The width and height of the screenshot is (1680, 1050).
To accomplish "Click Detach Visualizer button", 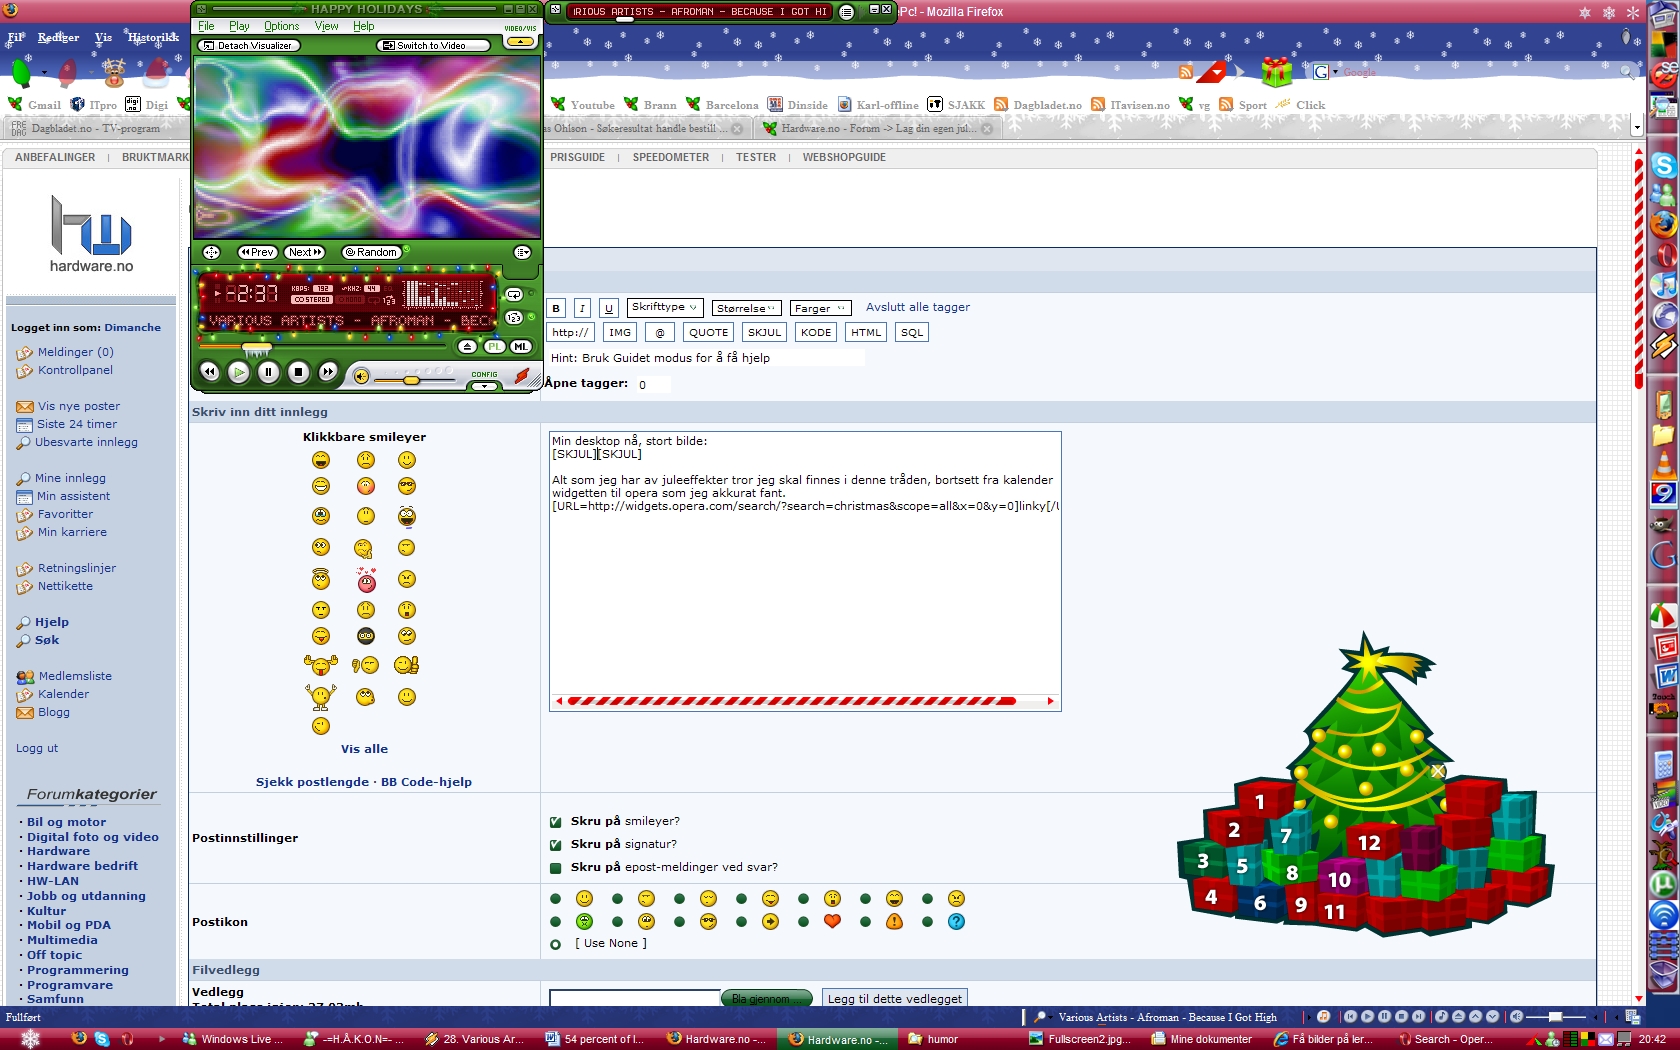I will [247, 45].
